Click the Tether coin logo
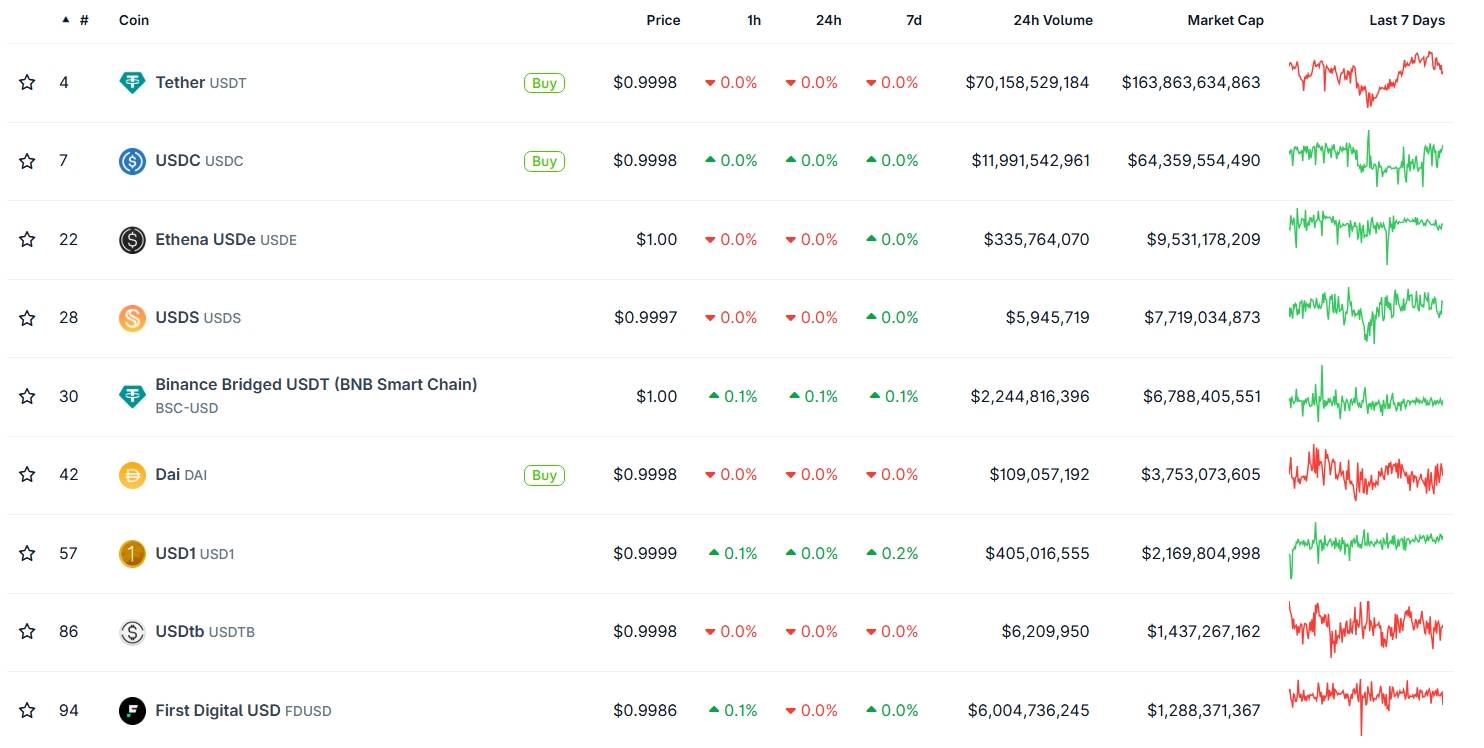This screenshot has height=748, width=1484. [132, 83]
